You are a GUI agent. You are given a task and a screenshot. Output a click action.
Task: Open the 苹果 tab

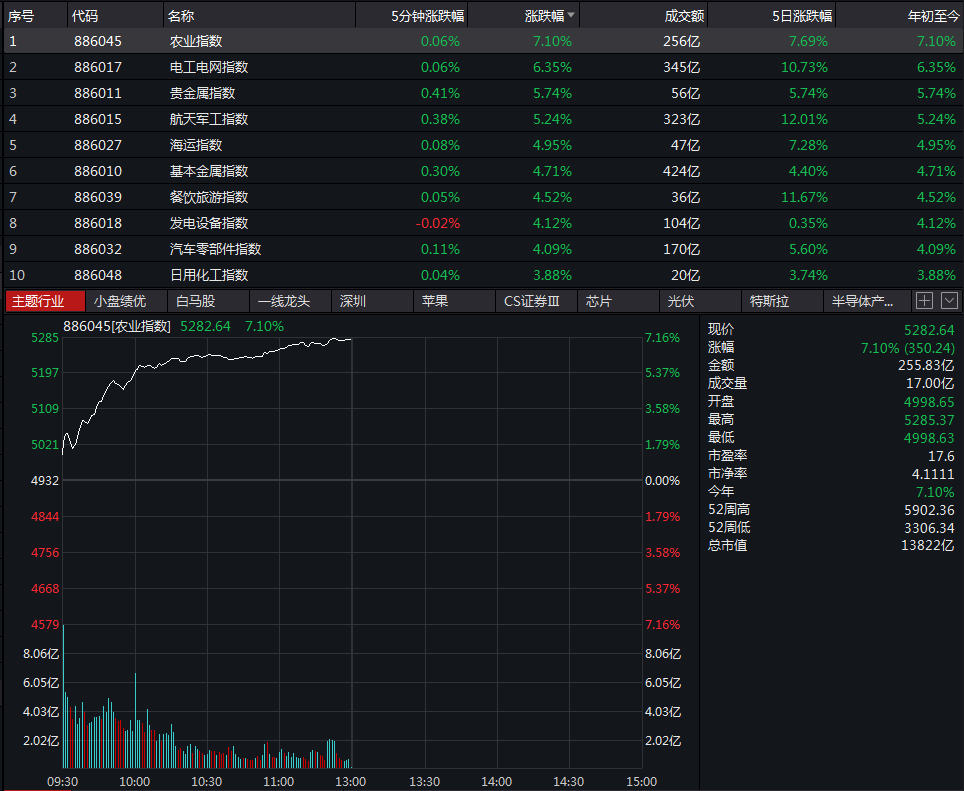(454, 301)
